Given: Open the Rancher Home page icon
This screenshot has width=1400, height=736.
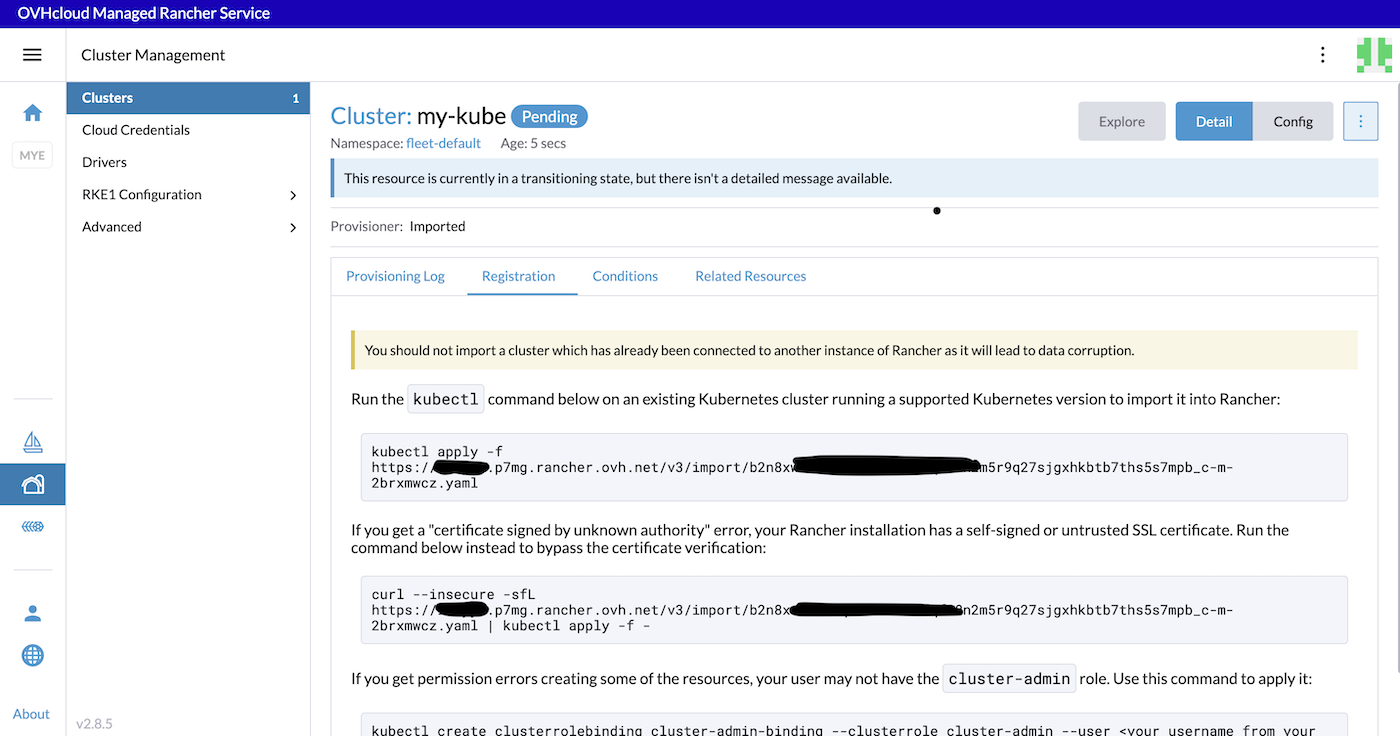Looking at the screenshot, I should (32, 113).
